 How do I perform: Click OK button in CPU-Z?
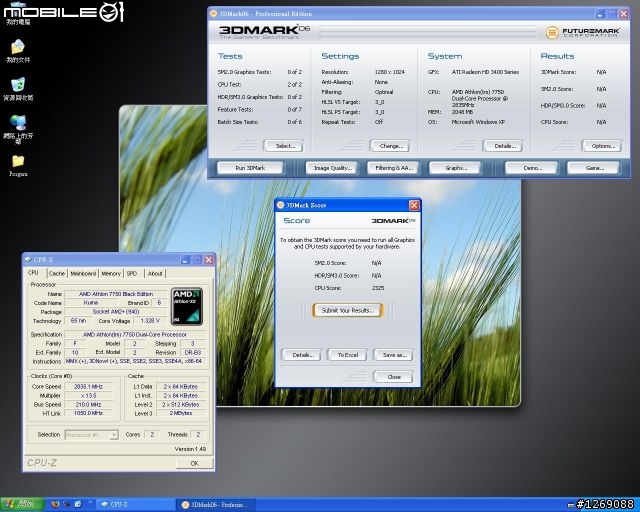194,463
